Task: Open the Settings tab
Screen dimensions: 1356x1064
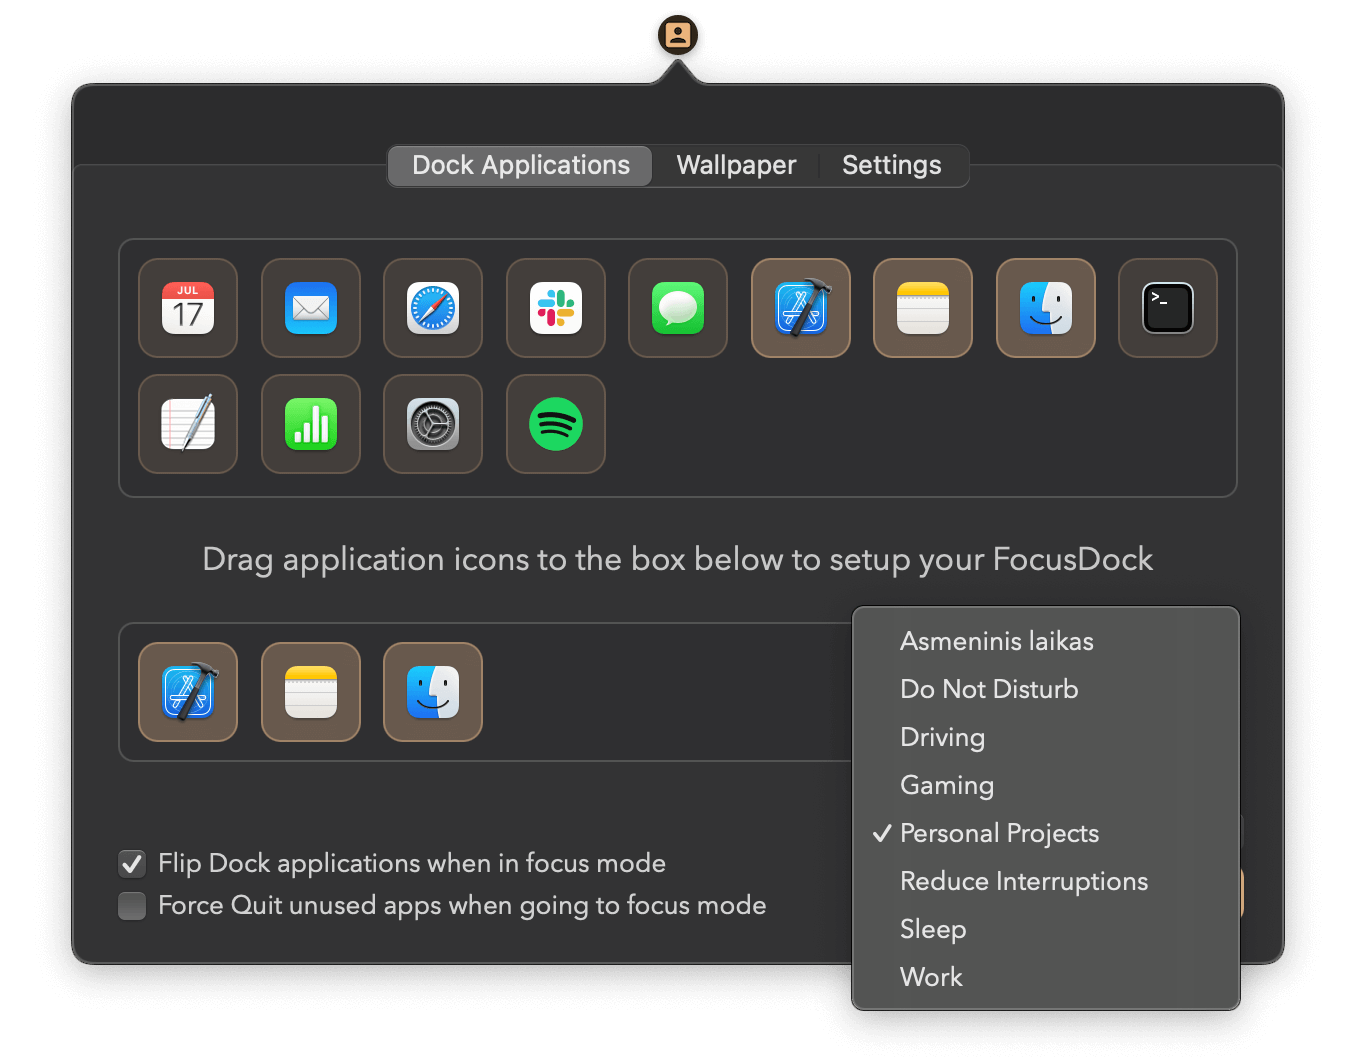Action: click(891, 165)
